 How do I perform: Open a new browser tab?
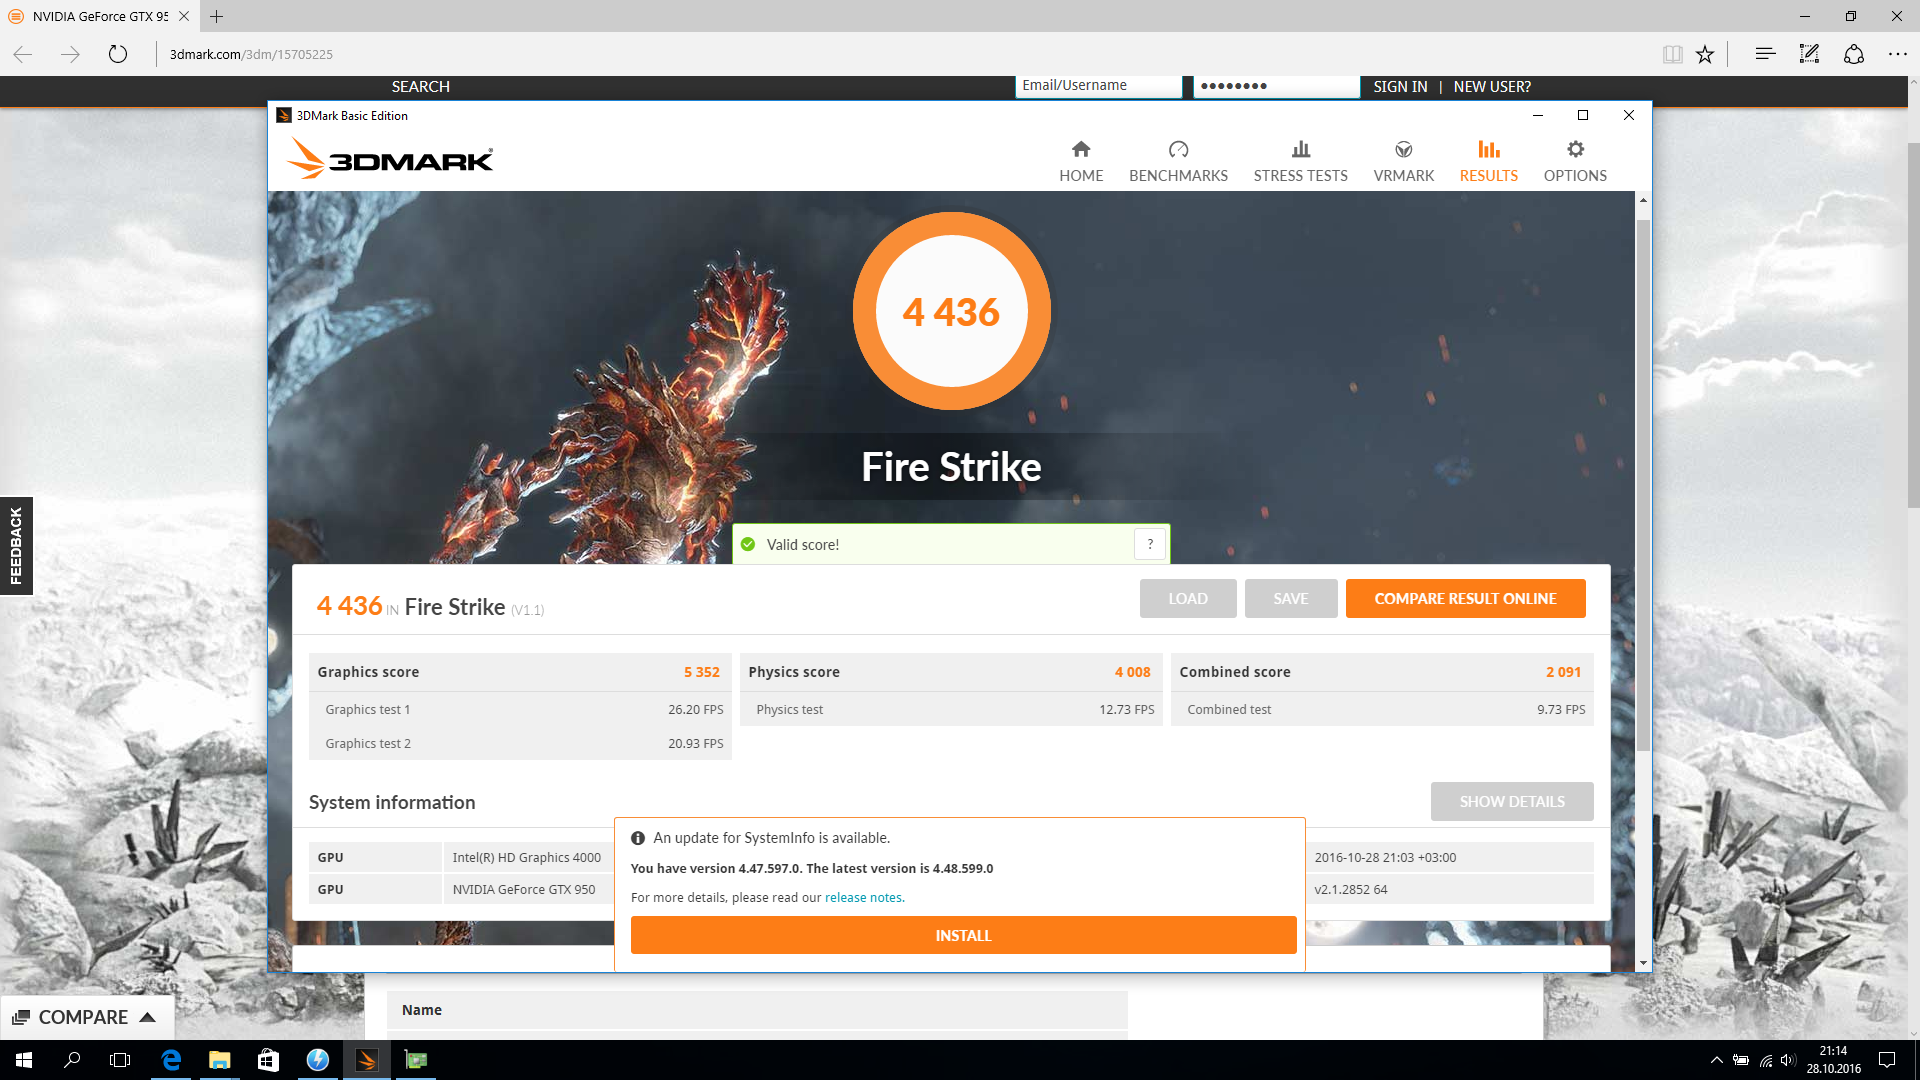pos(216,16)
